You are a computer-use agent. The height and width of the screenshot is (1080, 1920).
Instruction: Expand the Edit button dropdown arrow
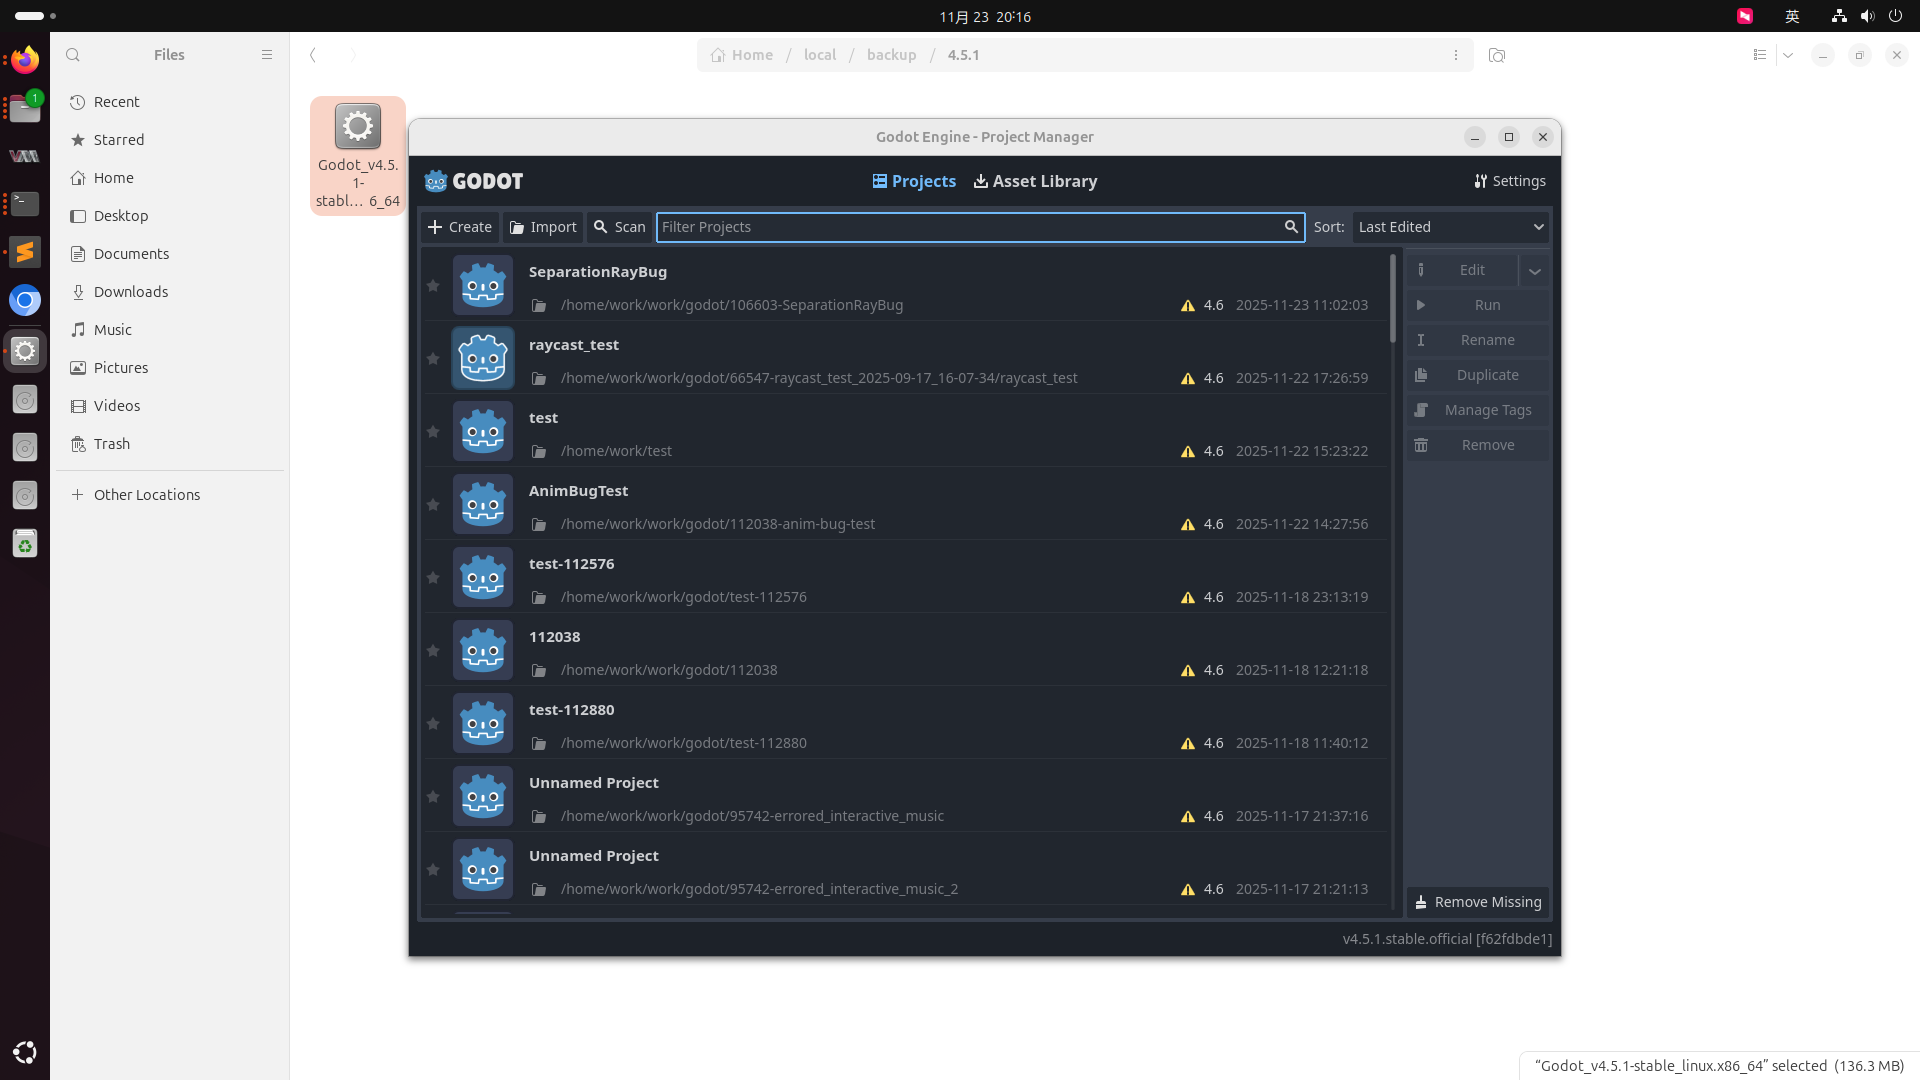(x=1534, y=271)
